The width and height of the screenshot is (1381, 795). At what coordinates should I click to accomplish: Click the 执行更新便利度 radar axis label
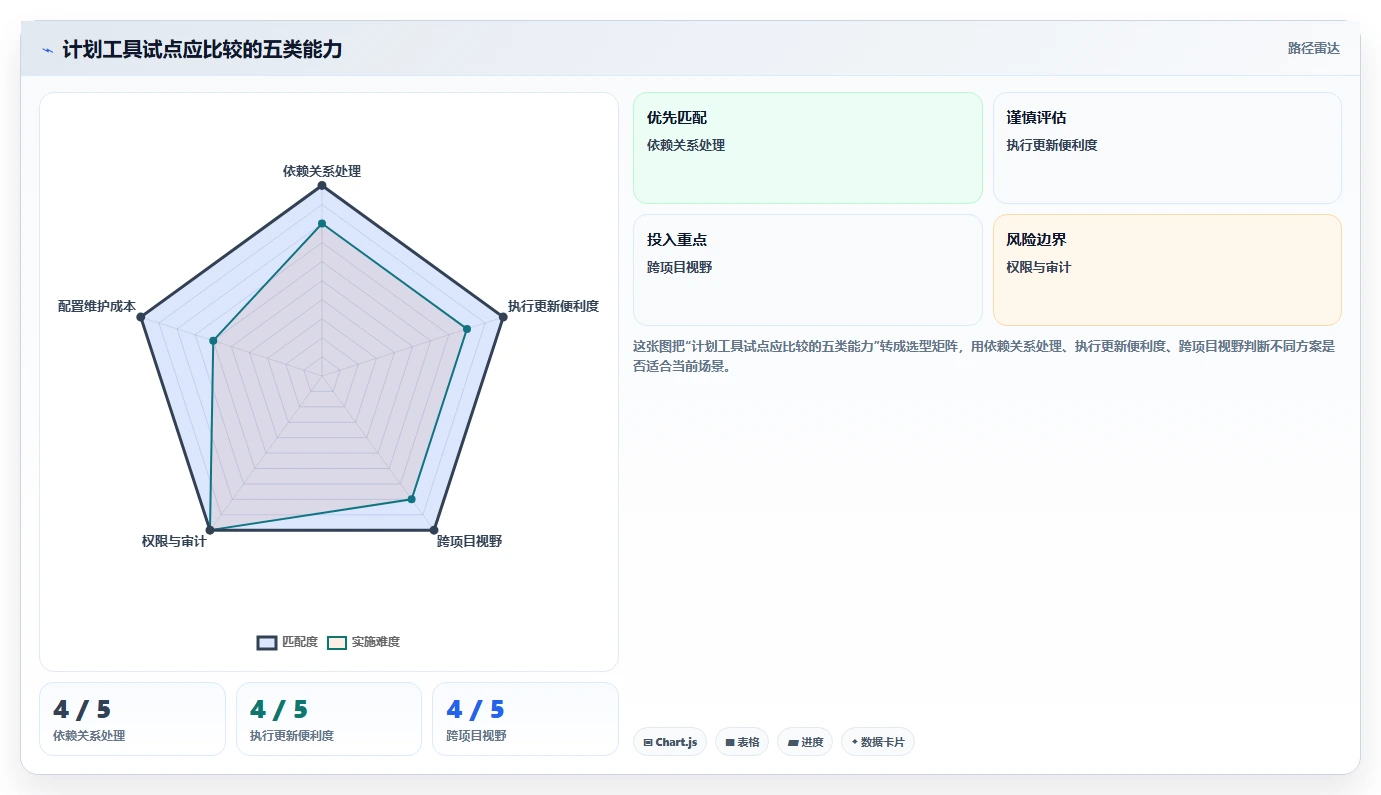[553, 306]
